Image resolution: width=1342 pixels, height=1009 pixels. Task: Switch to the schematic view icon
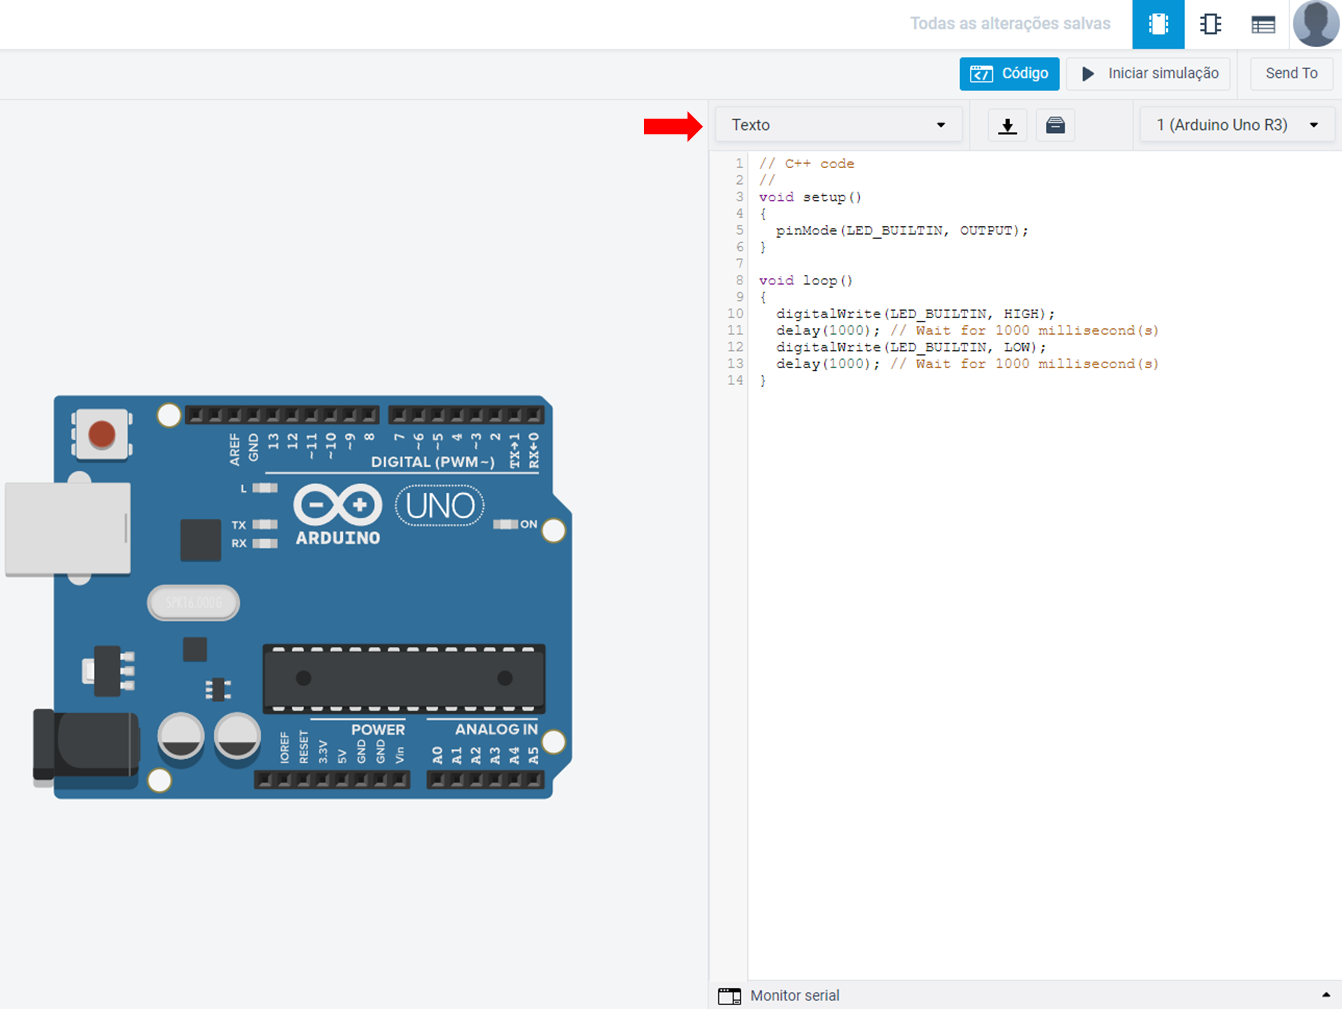pos(1210,24)
